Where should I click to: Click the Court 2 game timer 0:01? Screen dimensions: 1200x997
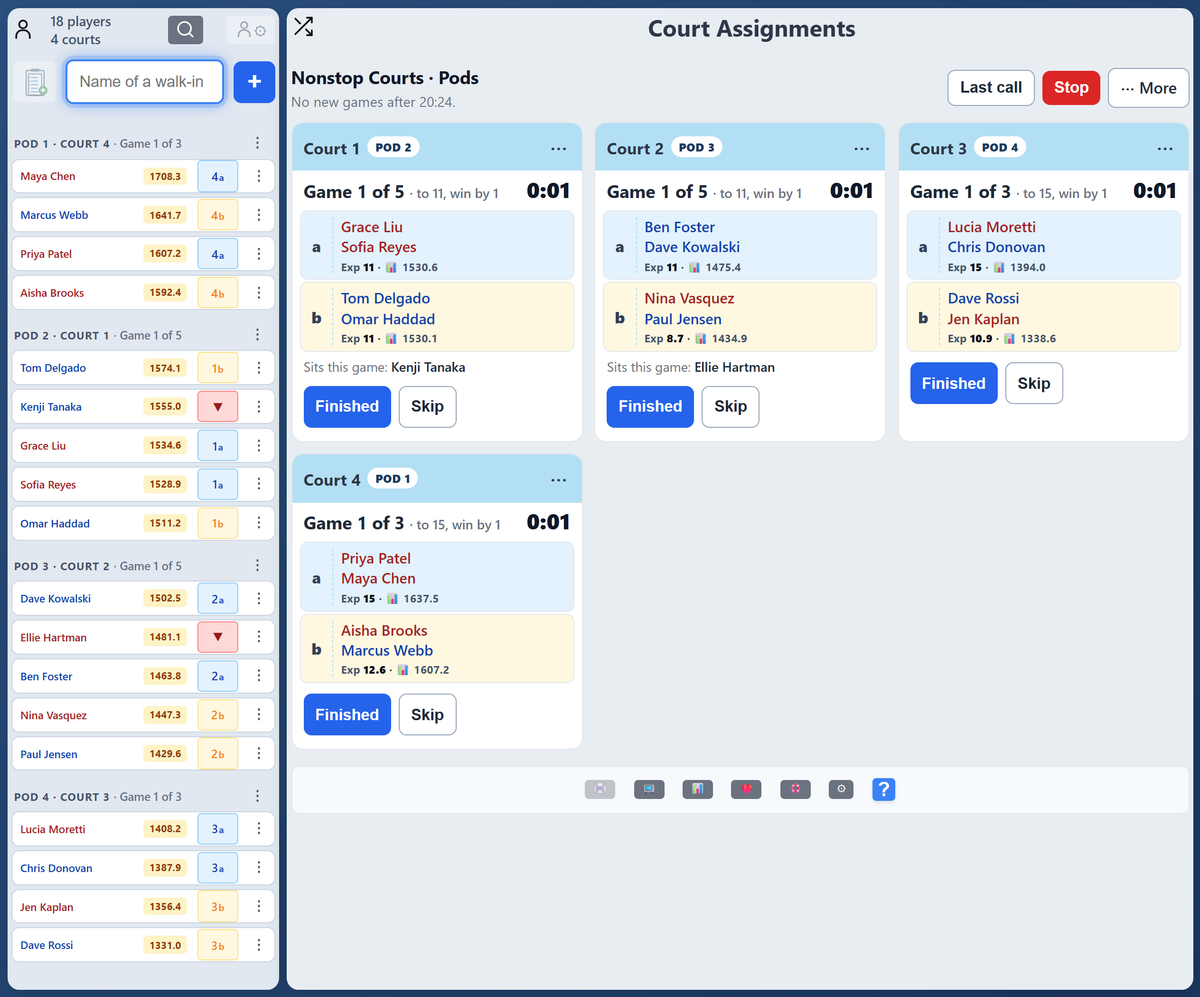(851, 191)
